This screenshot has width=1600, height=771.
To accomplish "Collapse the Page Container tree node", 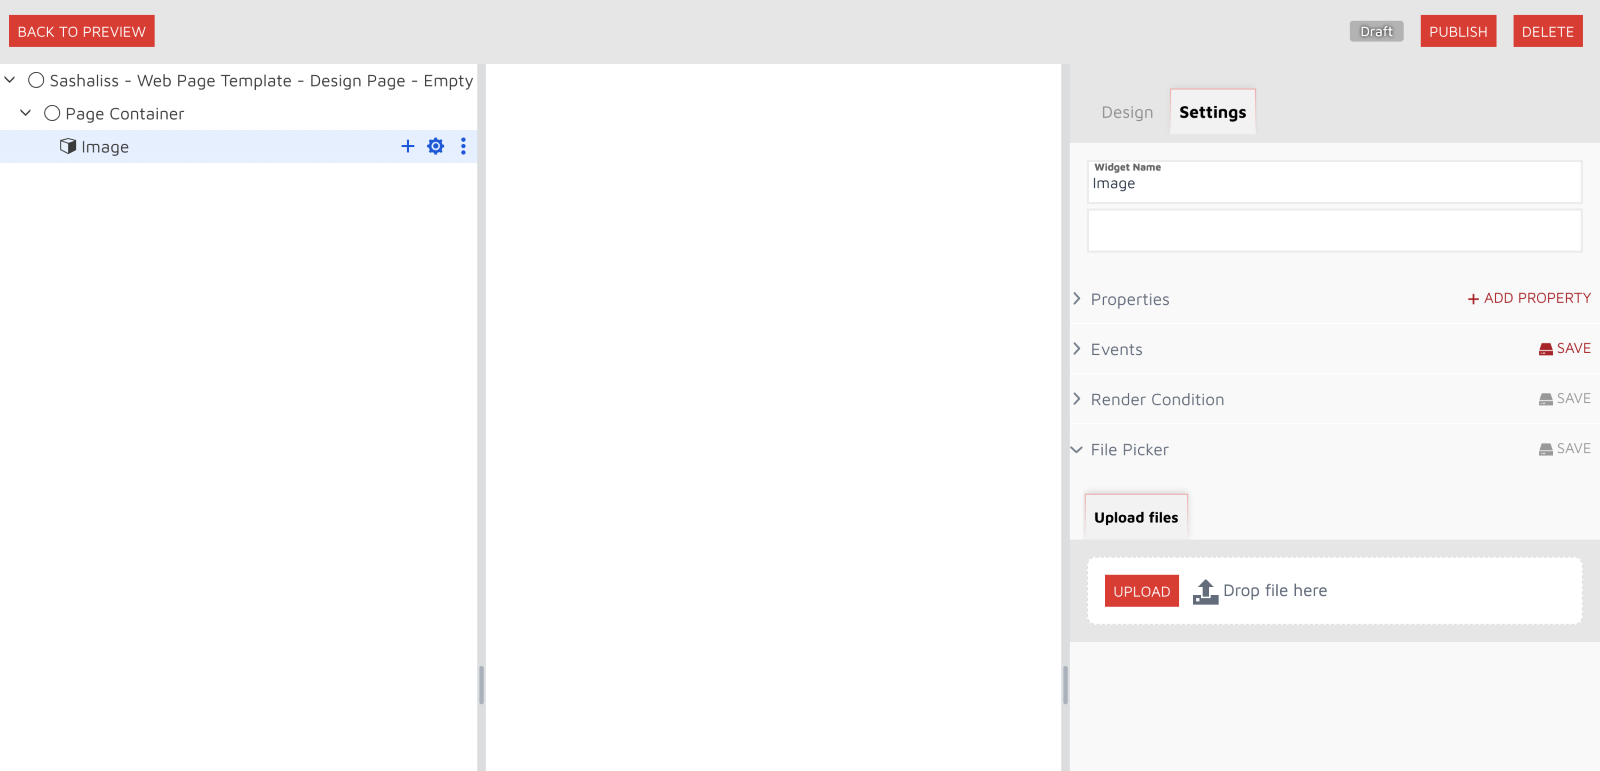I will (x=26, y=113).
